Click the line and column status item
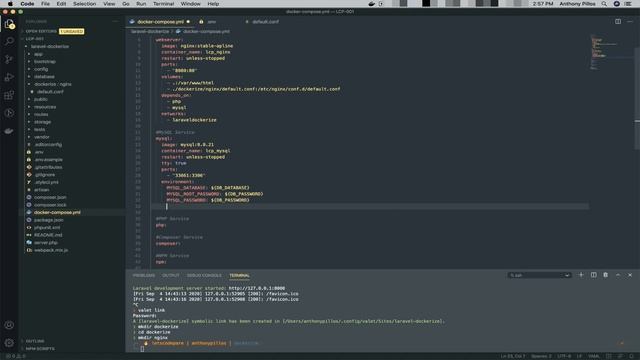Image resolution: width=640 pixels, height=360 pixels. tap(513, 356)
